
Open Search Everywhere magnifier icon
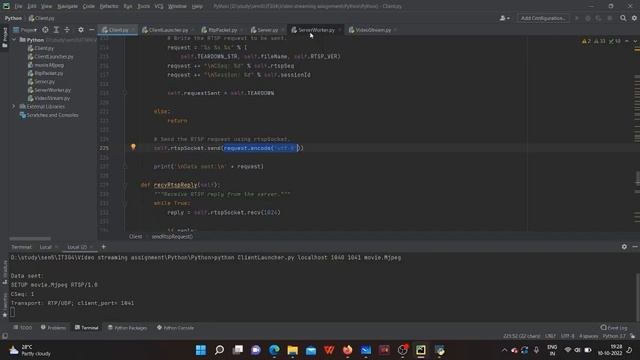(623, 18)
